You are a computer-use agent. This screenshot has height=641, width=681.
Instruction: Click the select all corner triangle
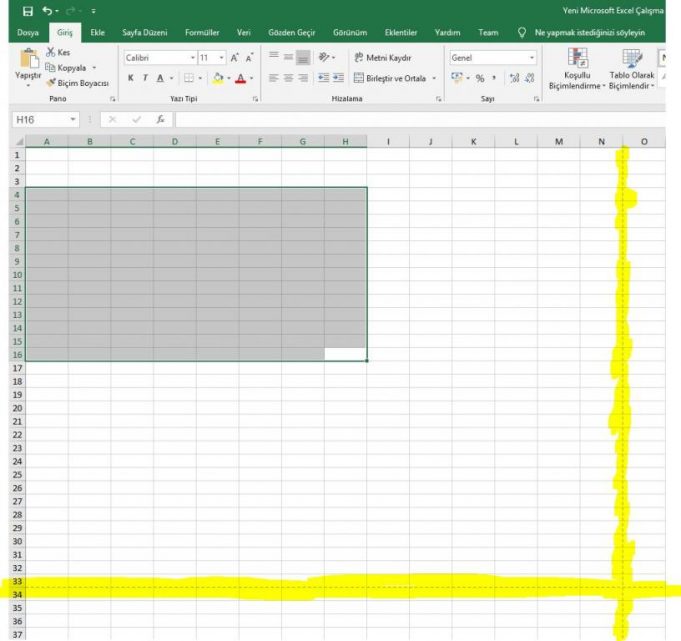19,142
